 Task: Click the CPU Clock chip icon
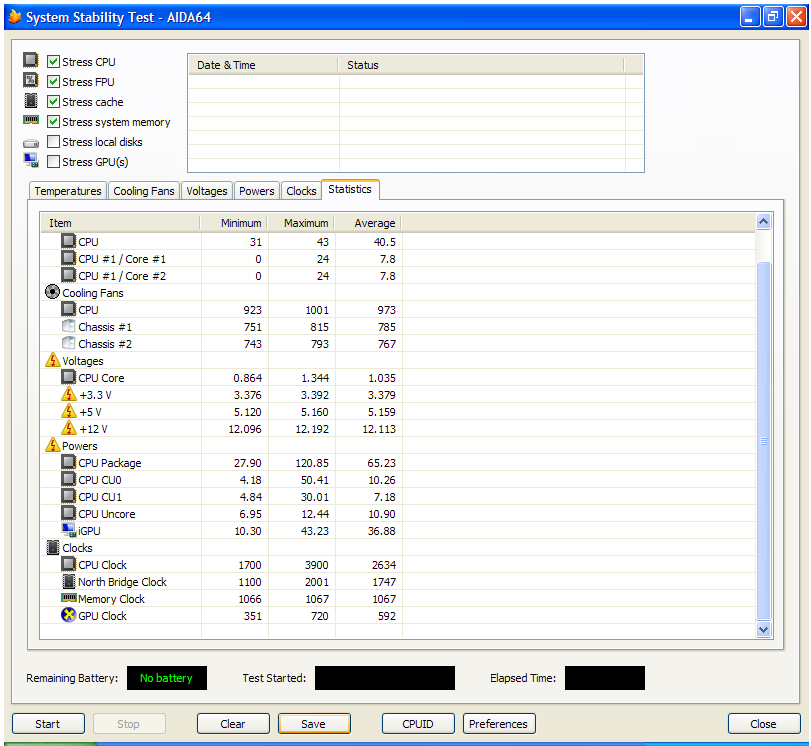click(68, 564)
